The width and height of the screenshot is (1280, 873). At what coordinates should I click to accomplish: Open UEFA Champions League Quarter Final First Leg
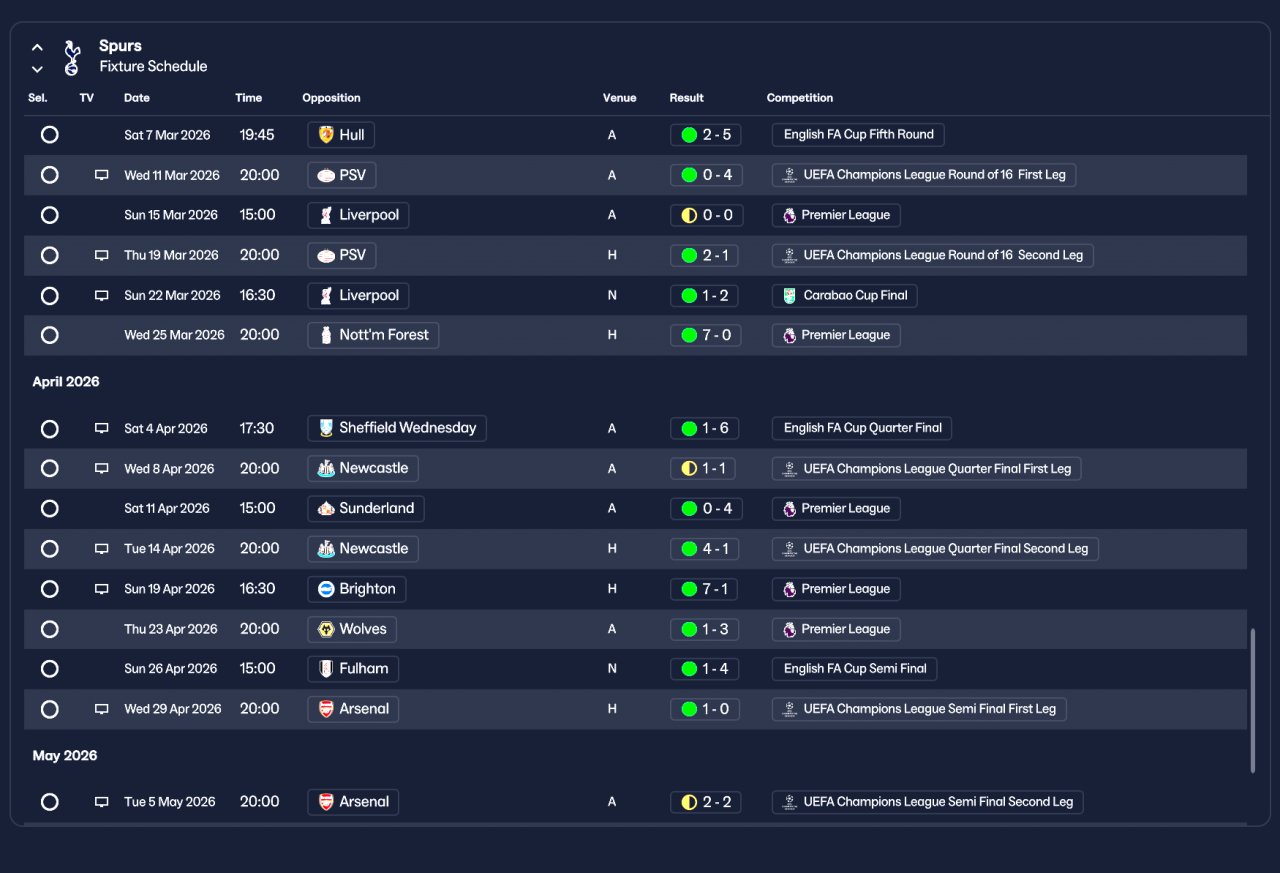point(927,468)
